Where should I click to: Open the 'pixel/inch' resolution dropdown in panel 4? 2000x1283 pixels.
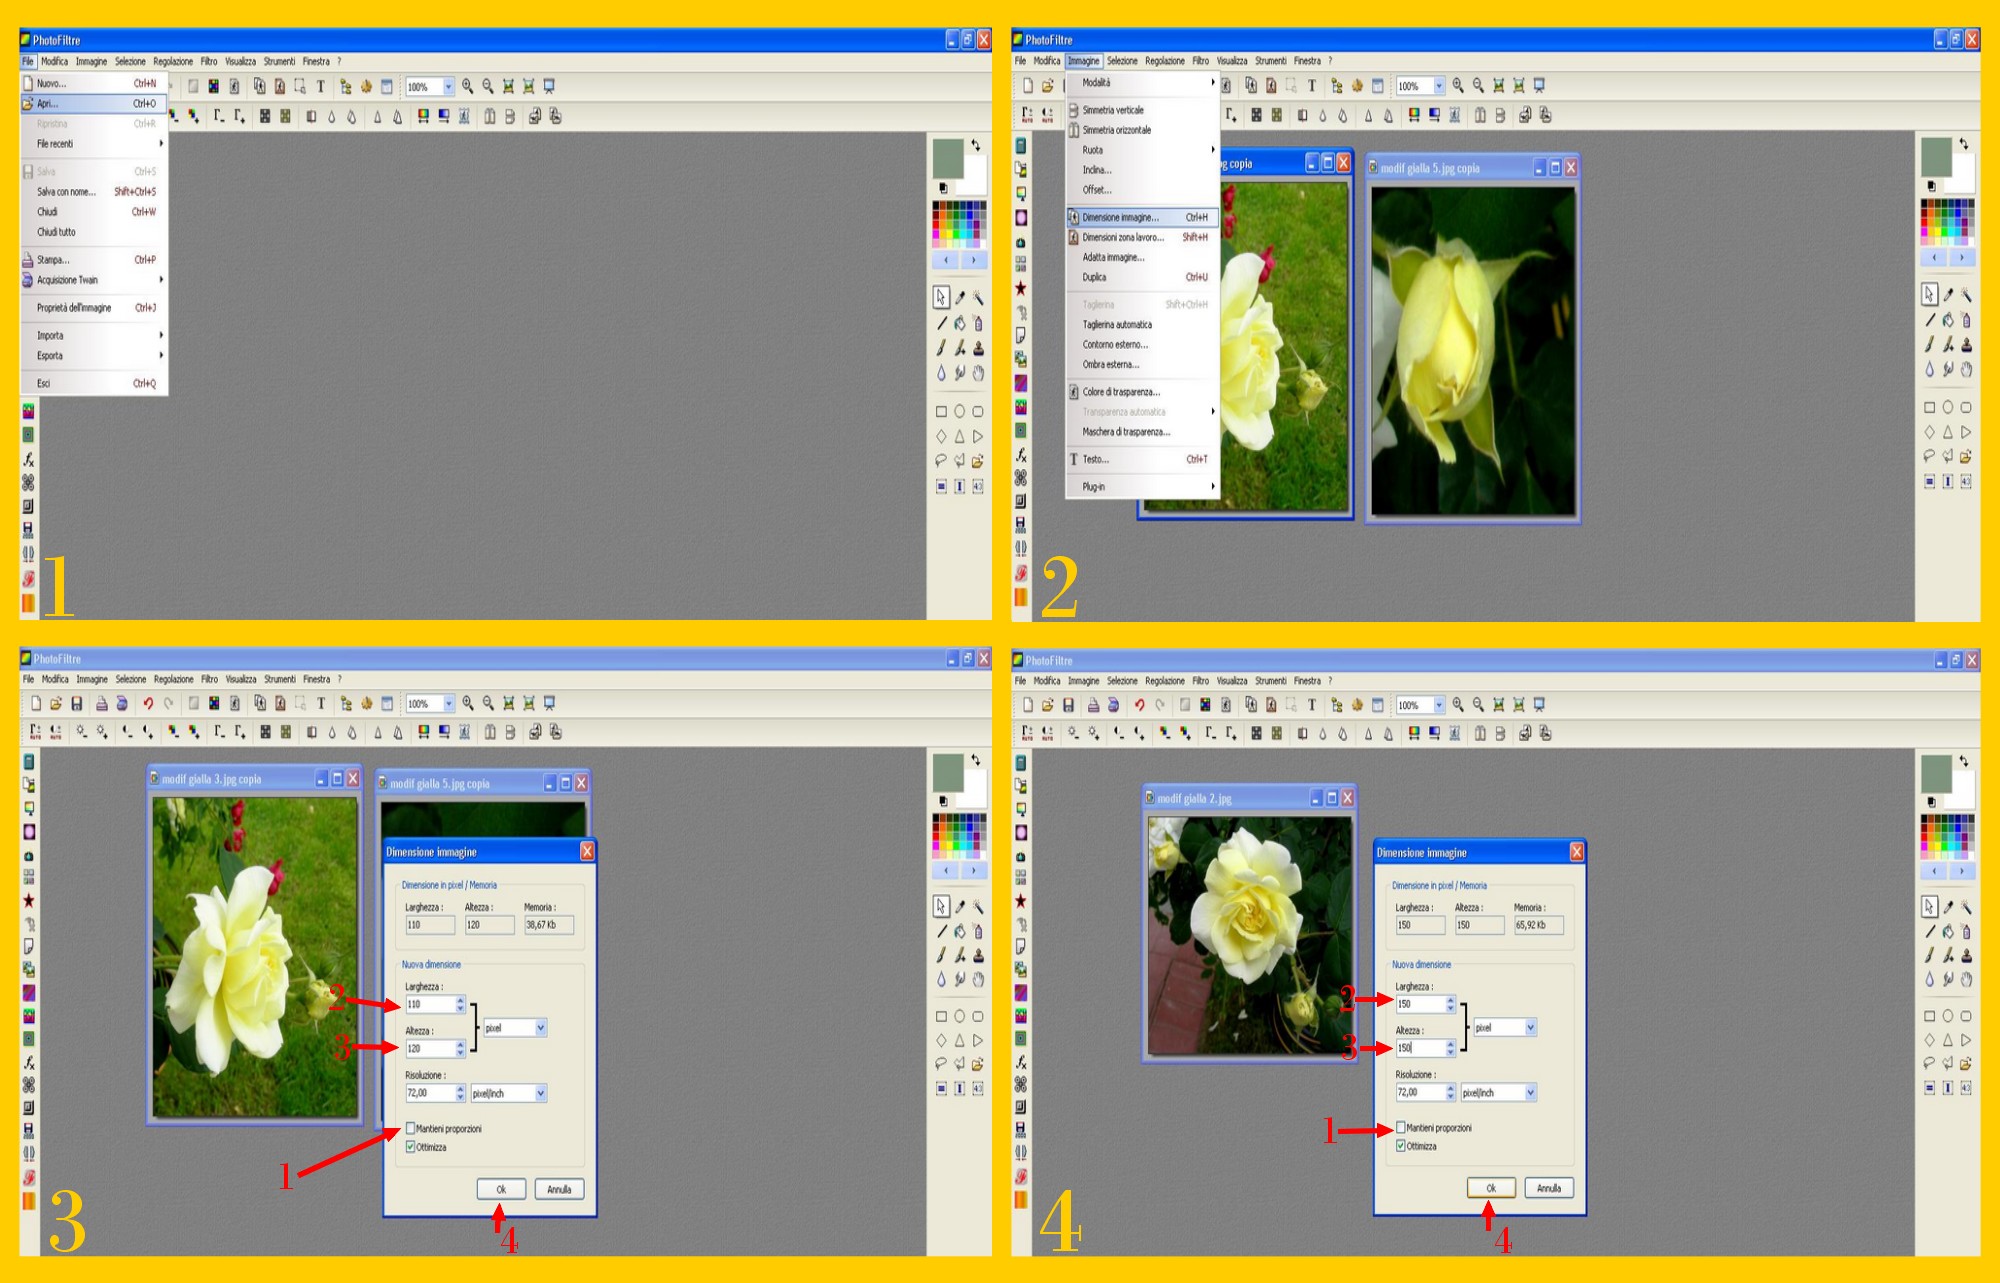click(x=1530, y=1093)
